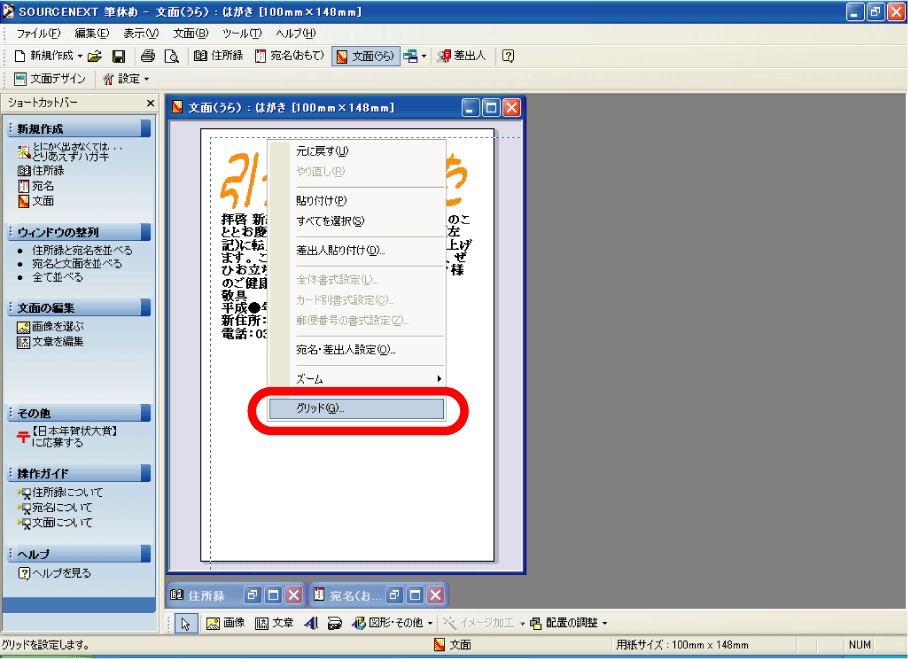Switch to 宛名(おもて) view in toolbar
This screenshot has width=908, height=659.
coord(290,56)
